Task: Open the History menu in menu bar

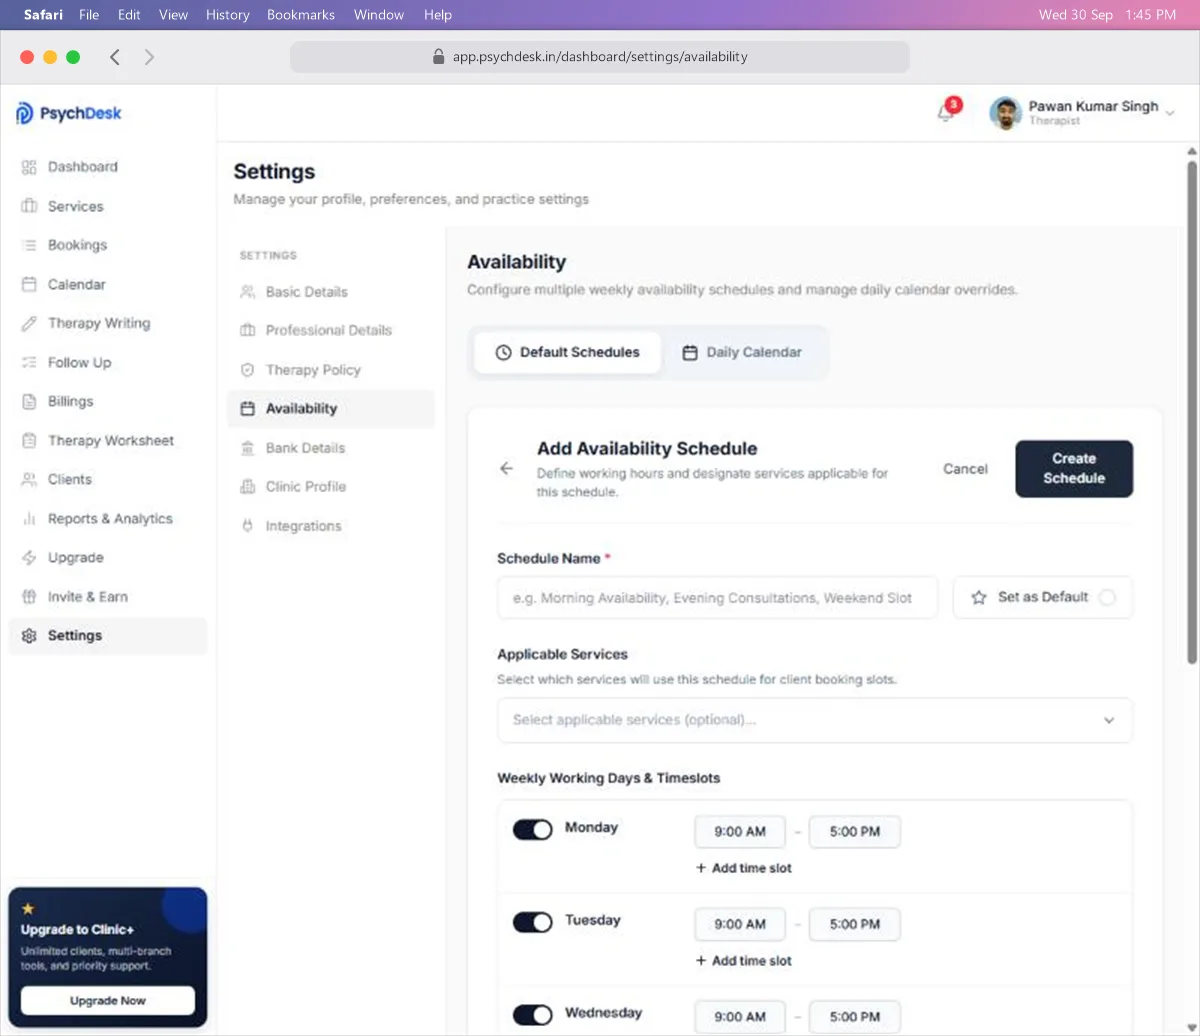Action: pyautogui.click(x=228, y=15)
